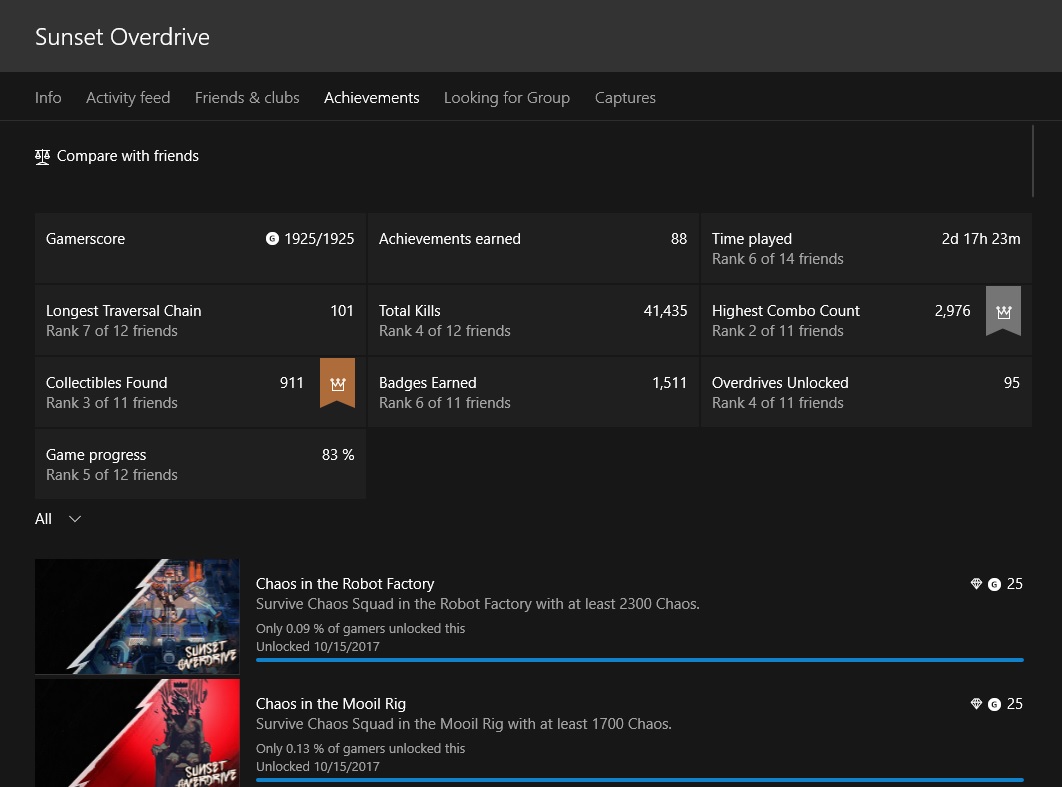Go to the Friends & clubs tab
The image size is (1062, 787).
coord(247,98)
